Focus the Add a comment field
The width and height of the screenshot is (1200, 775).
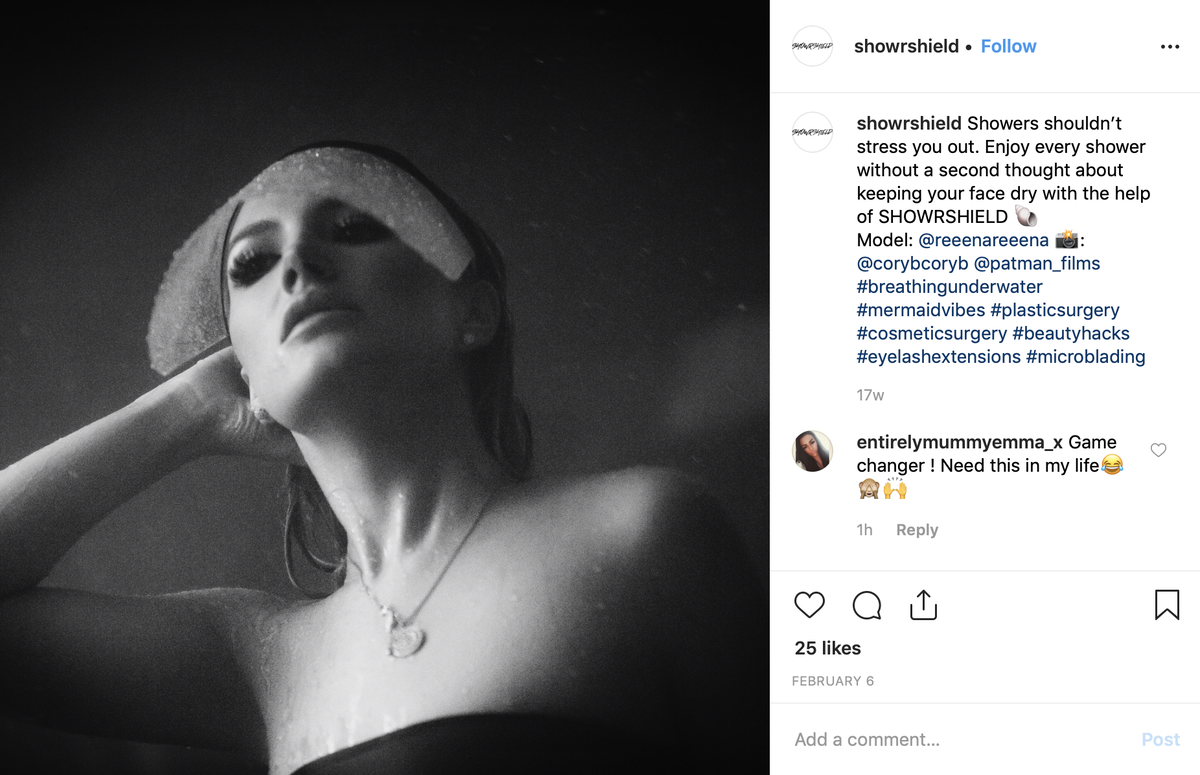(960, 740)
